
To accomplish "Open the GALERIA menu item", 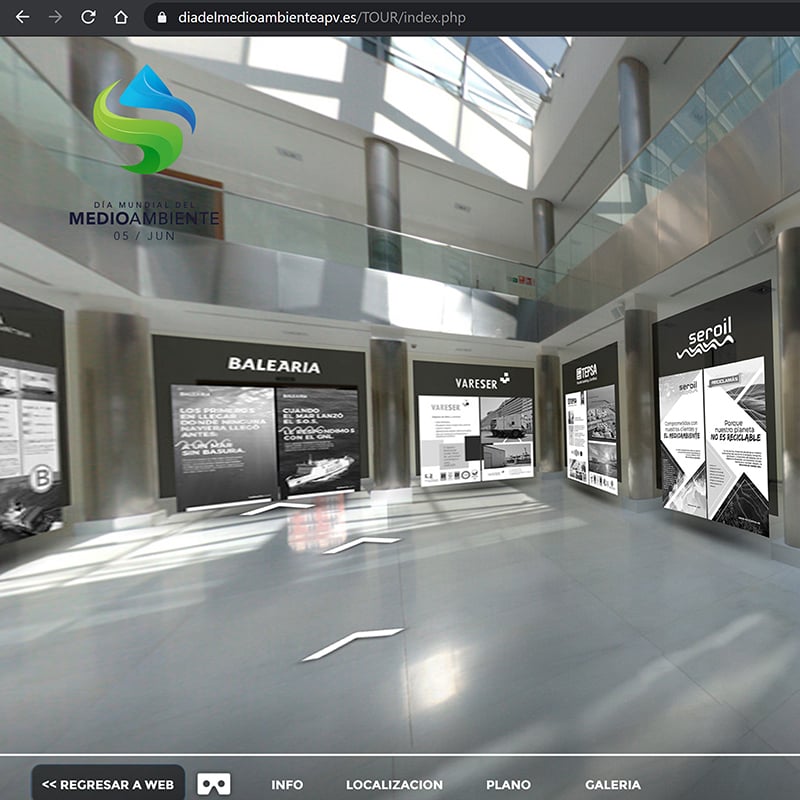I will 612,785.
